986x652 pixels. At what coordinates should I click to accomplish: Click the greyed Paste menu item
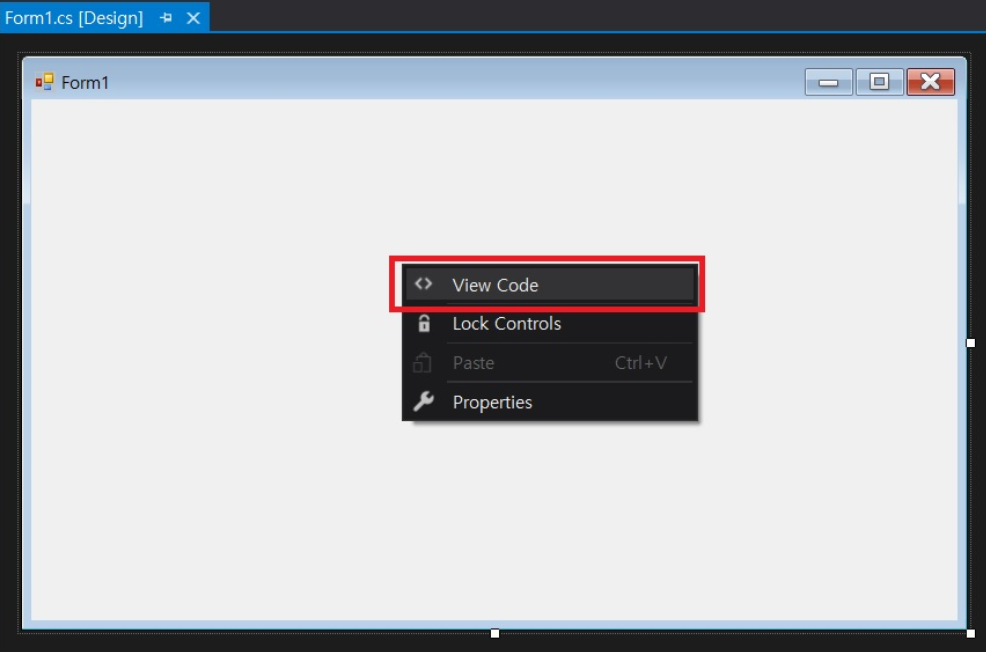click(x=550, y=363)
